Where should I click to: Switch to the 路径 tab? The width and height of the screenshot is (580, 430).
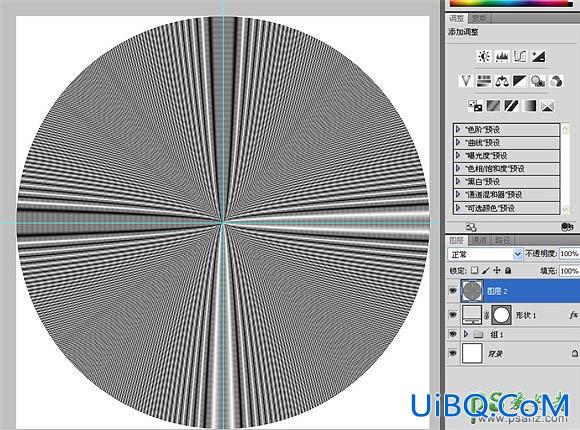pos(502,240)
